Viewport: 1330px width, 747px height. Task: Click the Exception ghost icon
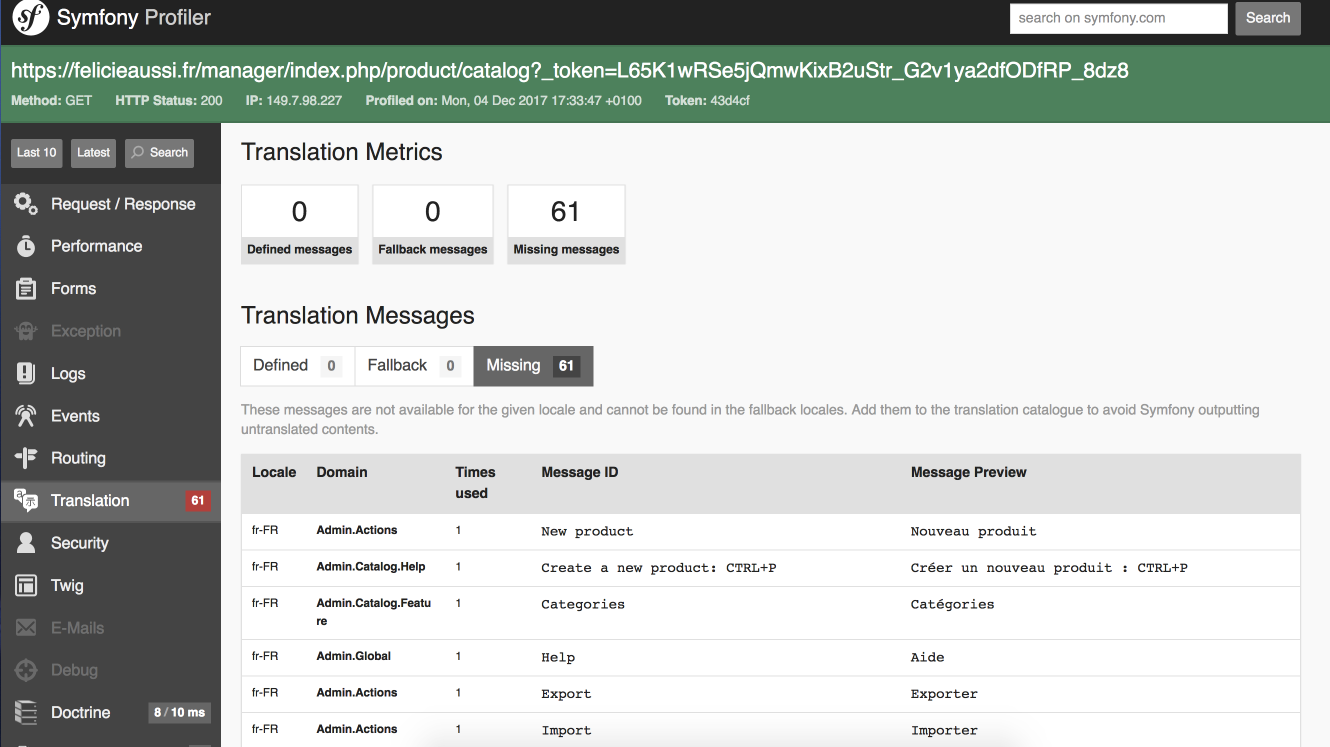tap(26, 331)
